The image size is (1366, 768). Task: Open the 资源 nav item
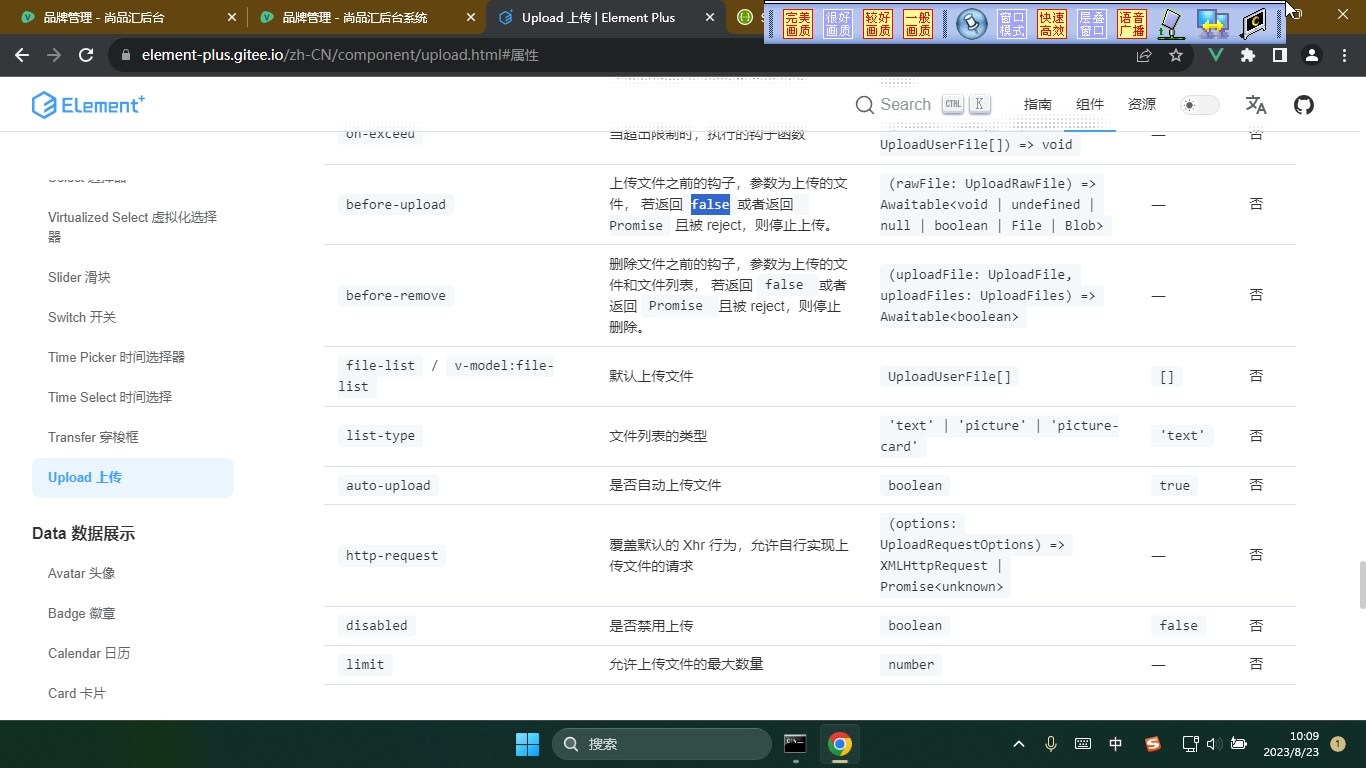click(1142, 105)
